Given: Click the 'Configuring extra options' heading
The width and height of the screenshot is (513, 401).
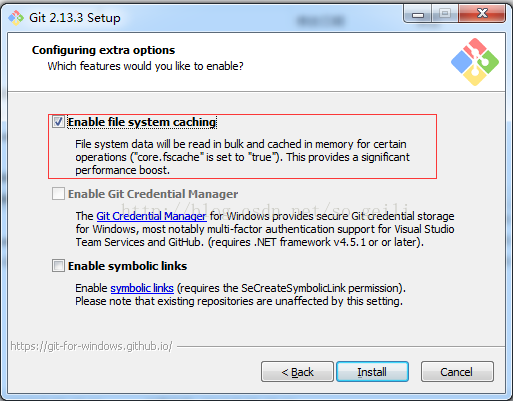Looking at the screenshot, I should [x=103, y=50].
